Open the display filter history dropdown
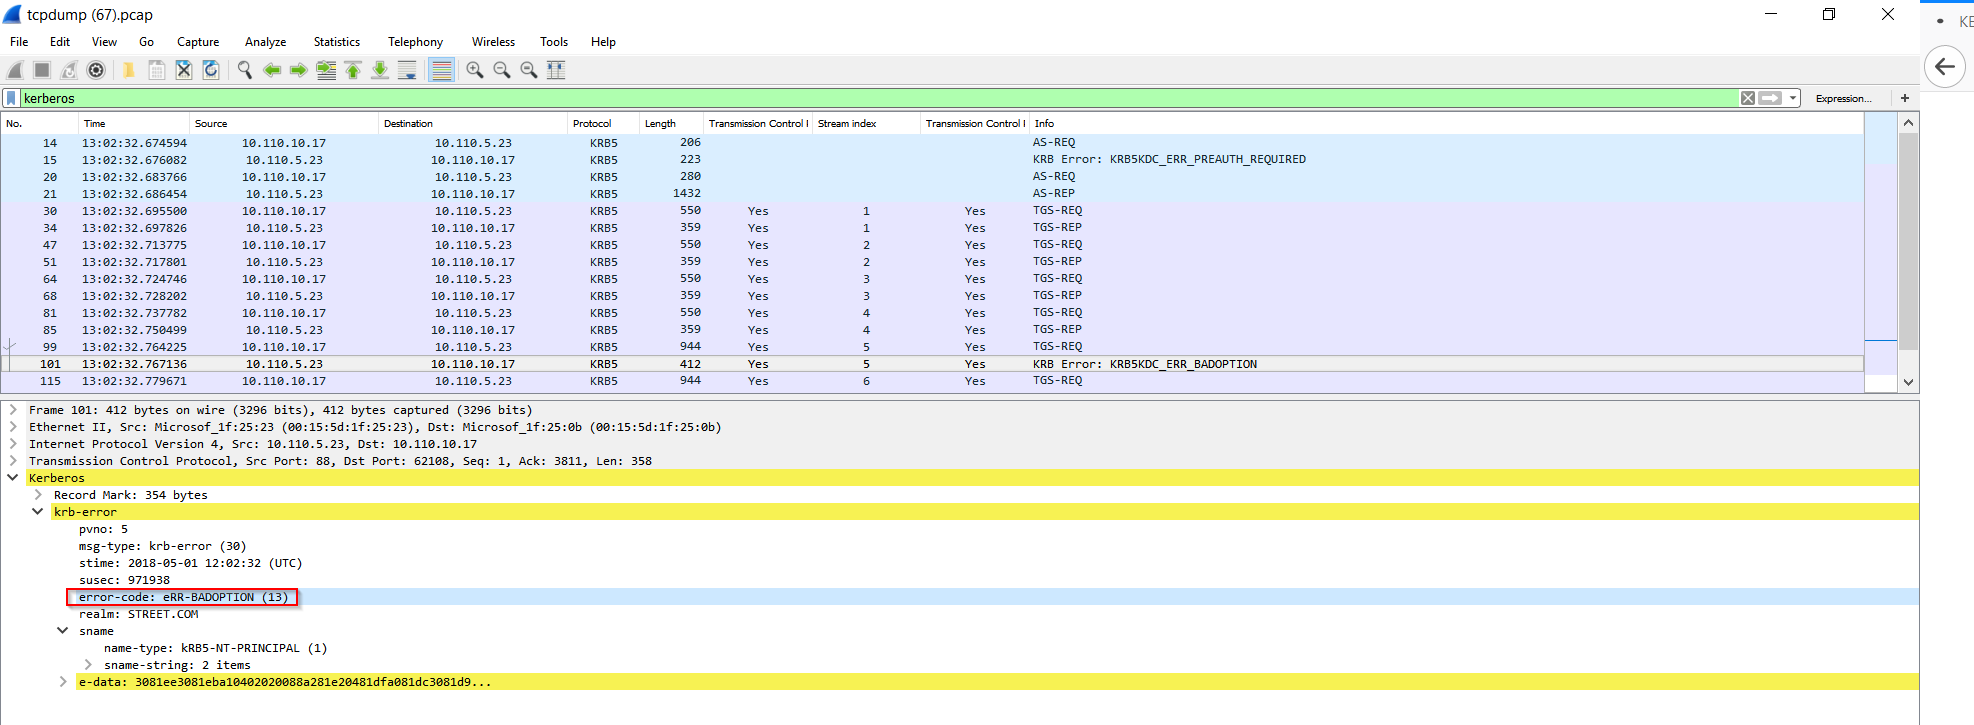The image size is (1974, 725). [x=1793, y=98]
